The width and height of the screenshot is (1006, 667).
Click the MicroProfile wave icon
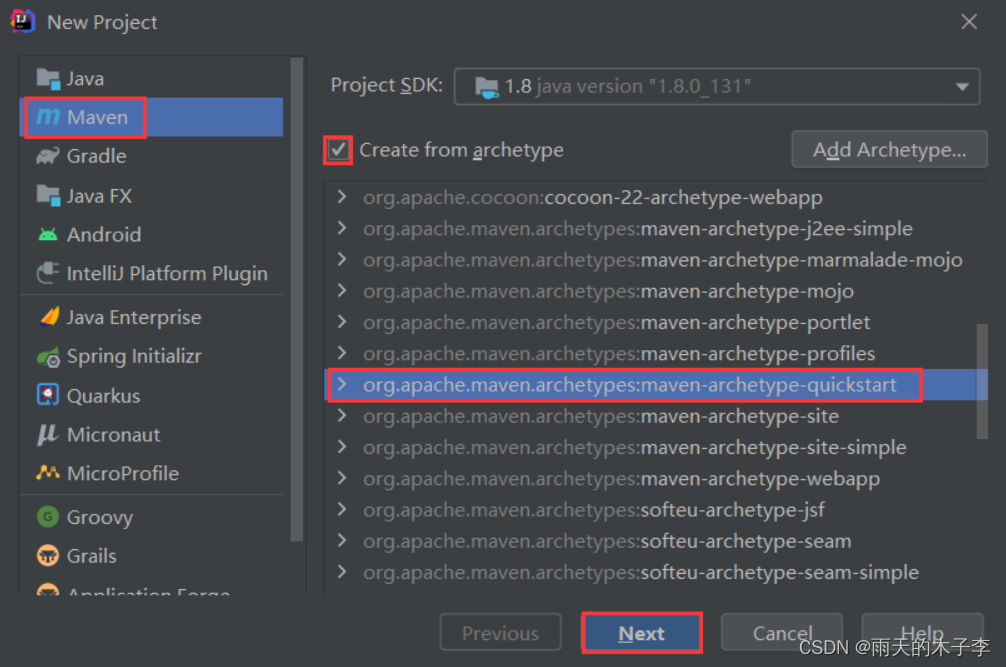(48, 473)
